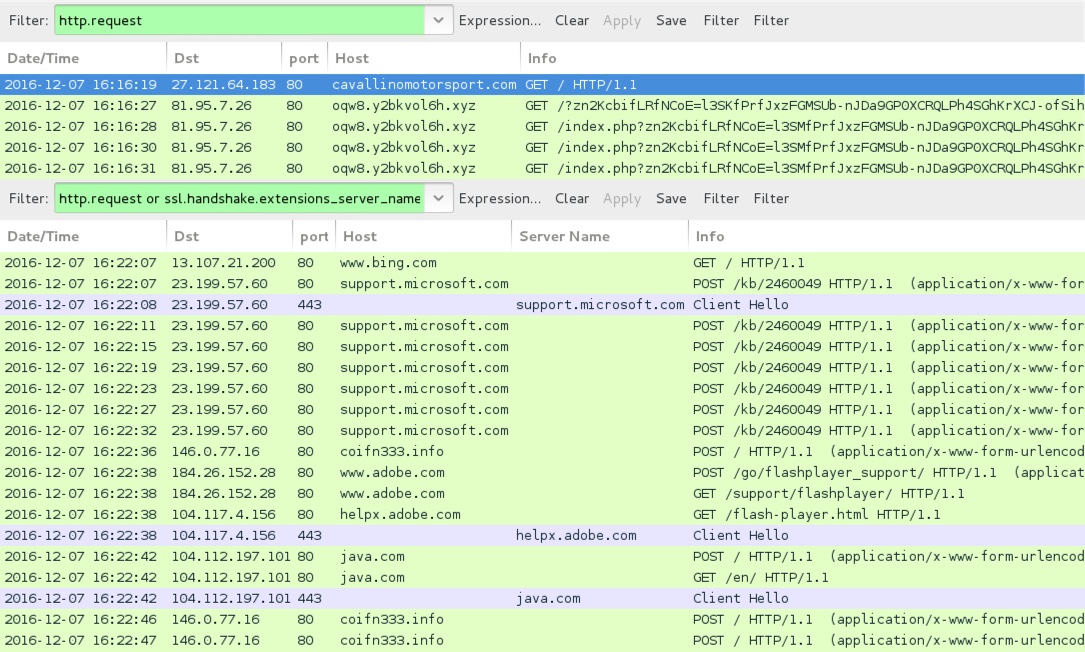Clear the http.request-only filter using Clear
Image resolution: width=1085 pixels, height=652 pixels.
[572, 21]
